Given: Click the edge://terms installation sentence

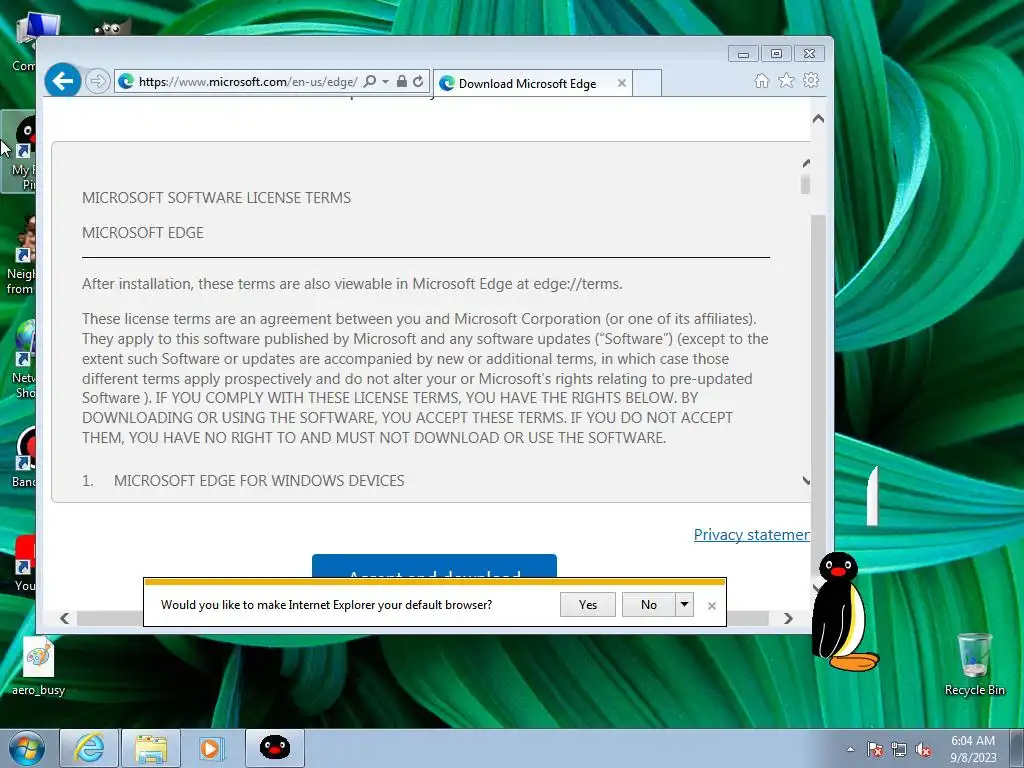Looking at the screenshot, I should pyautogui.click(x=352, y=284).
